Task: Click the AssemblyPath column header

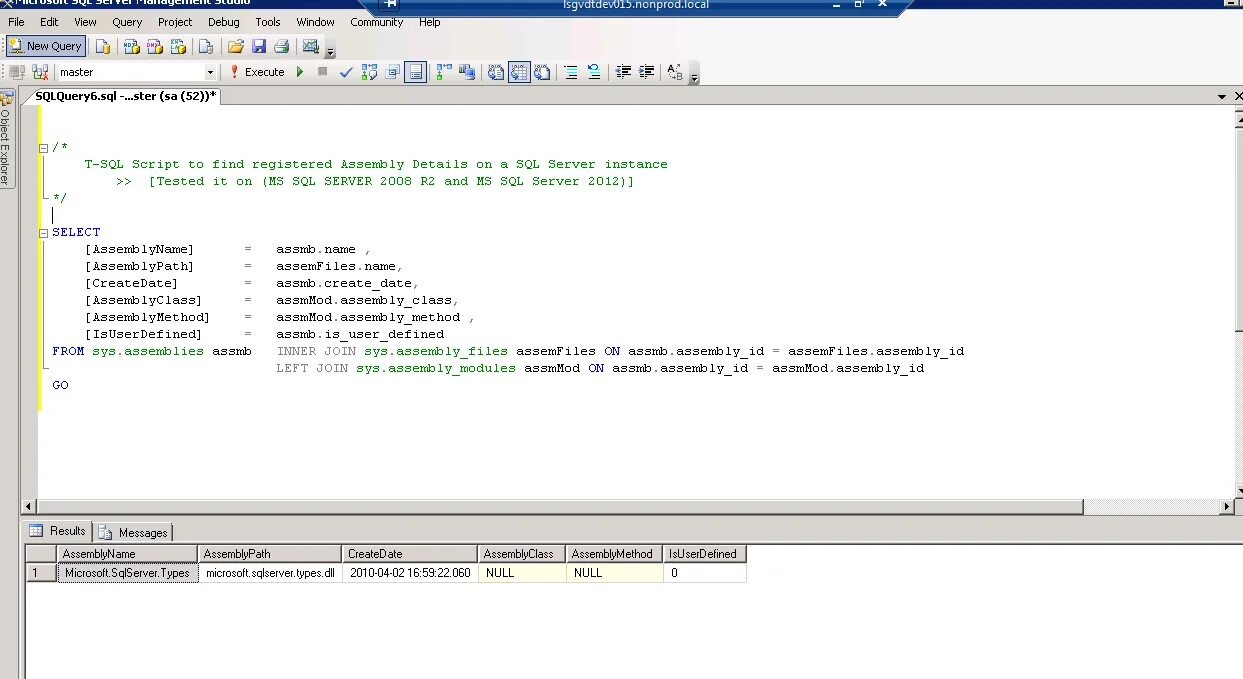Action: [270, 554]
